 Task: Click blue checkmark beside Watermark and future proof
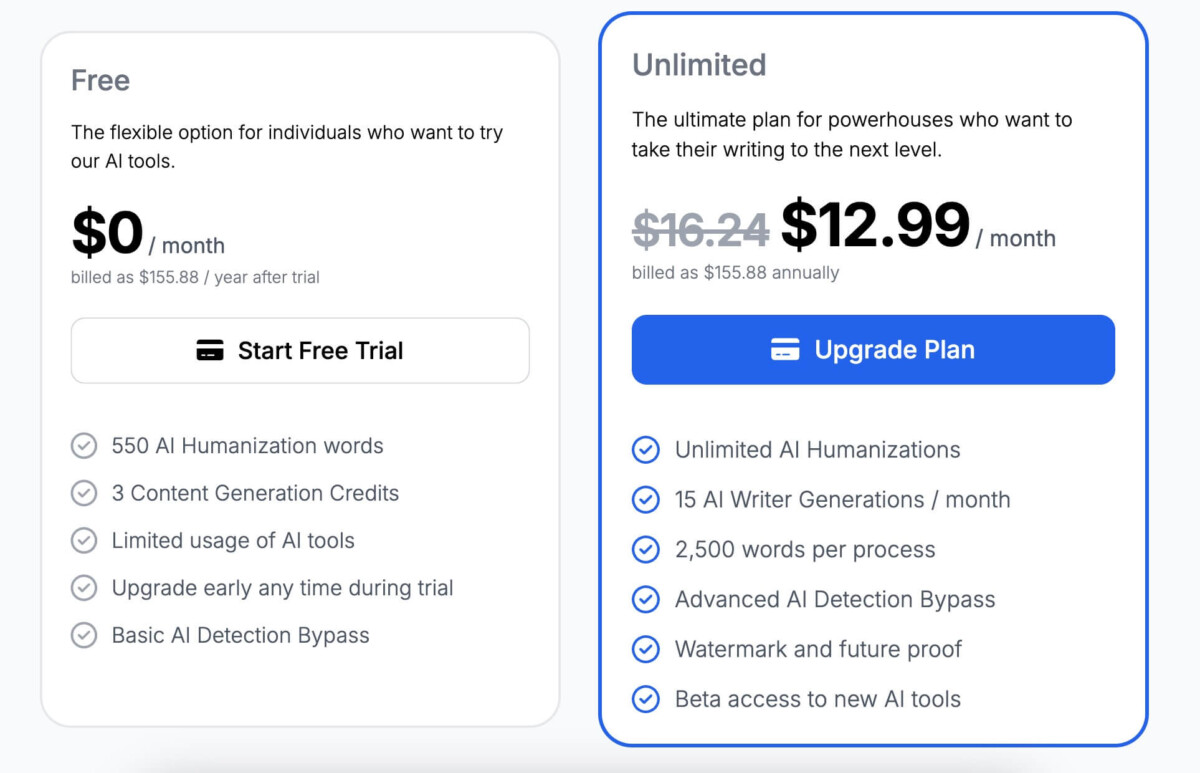point(646,649)
